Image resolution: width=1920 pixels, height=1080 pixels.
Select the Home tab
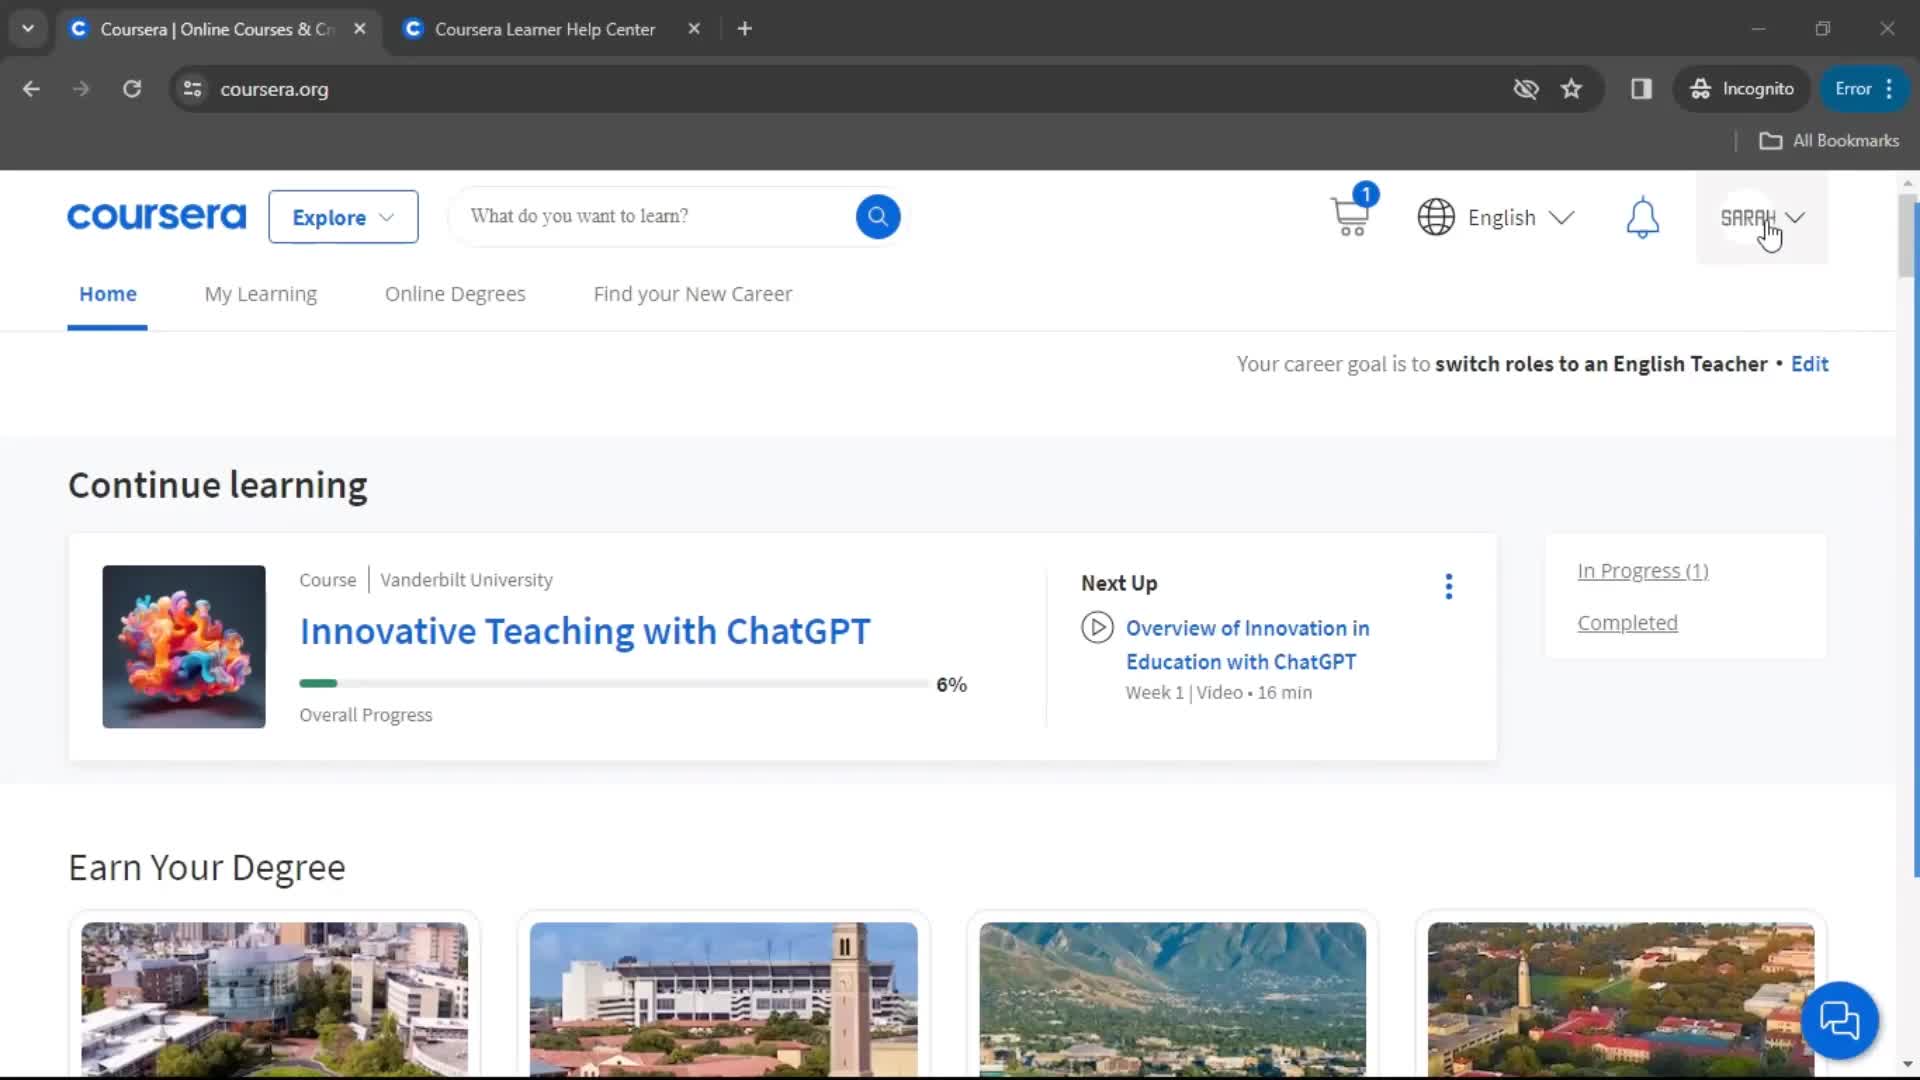[x=108, y=294]
